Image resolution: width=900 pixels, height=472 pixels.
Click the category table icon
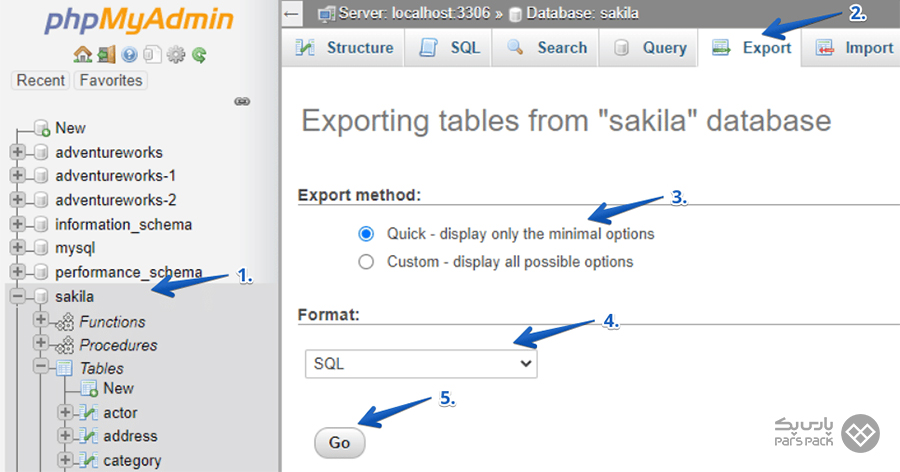click(89, 460)
